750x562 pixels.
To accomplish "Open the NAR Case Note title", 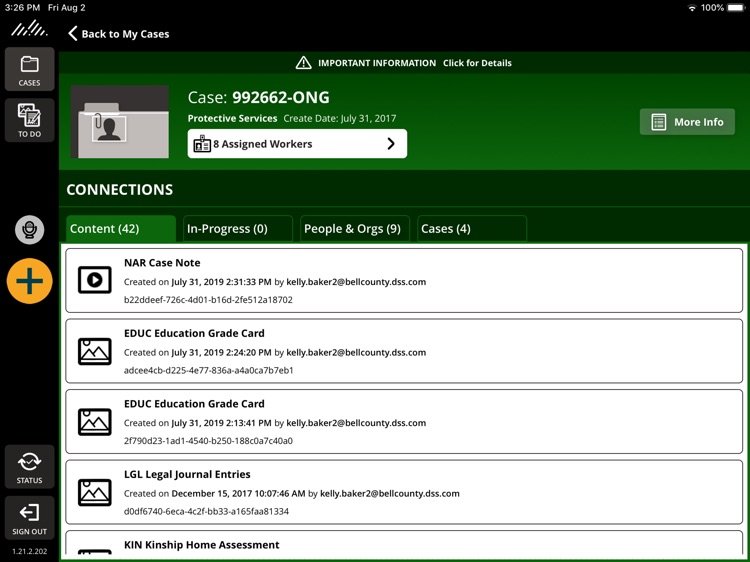I will click(162, 263).
